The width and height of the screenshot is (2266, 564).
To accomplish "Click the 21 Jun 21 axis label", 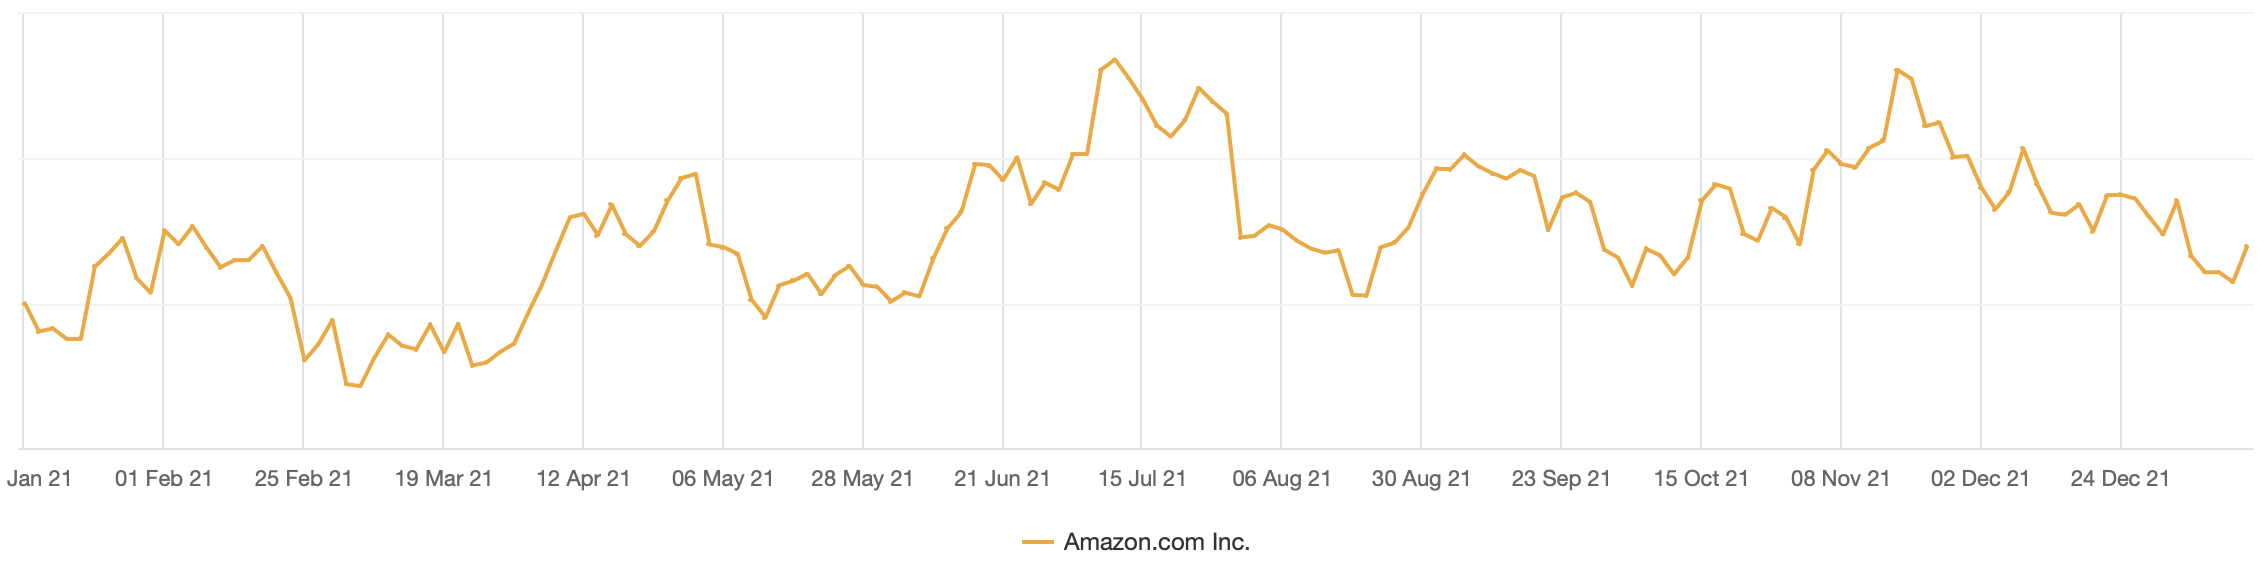I will (1002, 479).
